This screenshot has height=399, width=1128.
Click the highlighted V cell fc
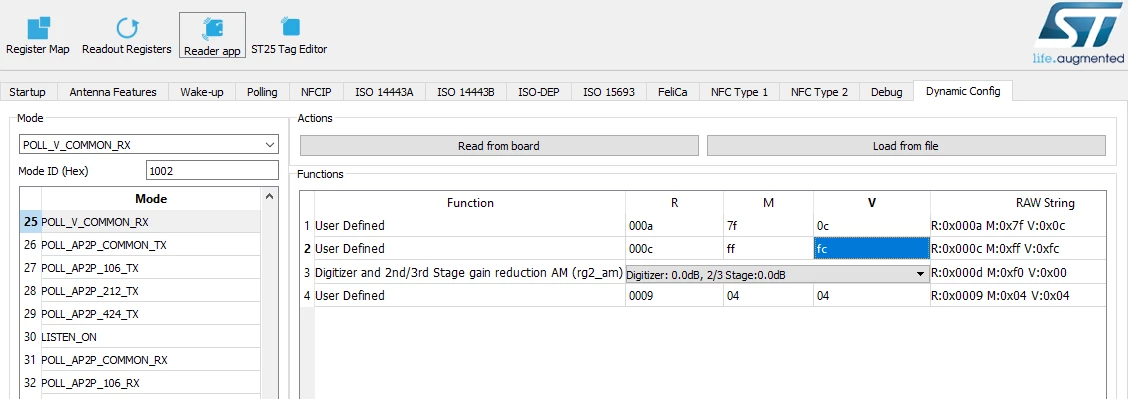pos(872,249)
